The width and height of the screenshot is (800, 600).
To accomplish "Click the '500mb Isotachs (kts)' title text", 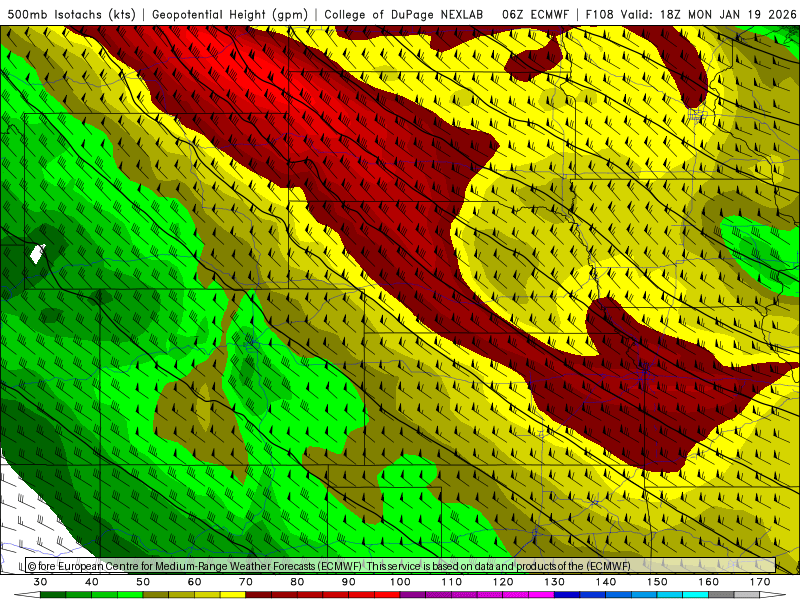I will coord(71,14).
